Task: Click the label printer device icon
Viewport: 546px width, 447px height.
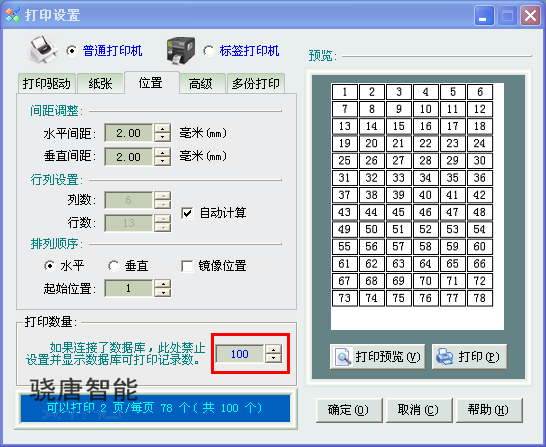Action: click(x=181, y=51)
